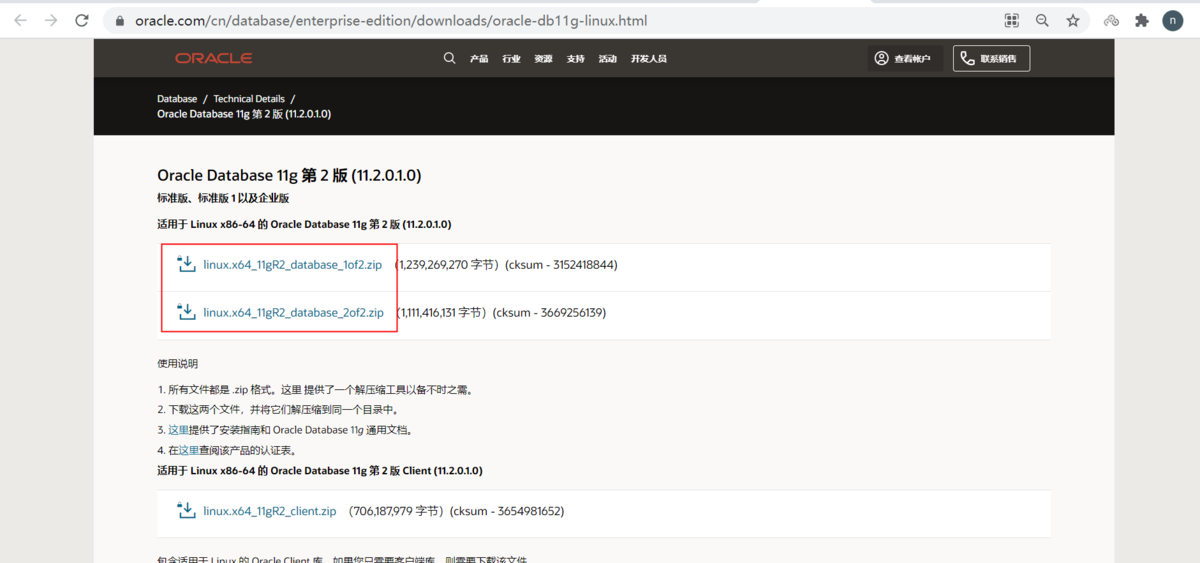Screen dimensions: 1200x563
Task: Open 这里 link for certification table
Action: click(189, 450)
